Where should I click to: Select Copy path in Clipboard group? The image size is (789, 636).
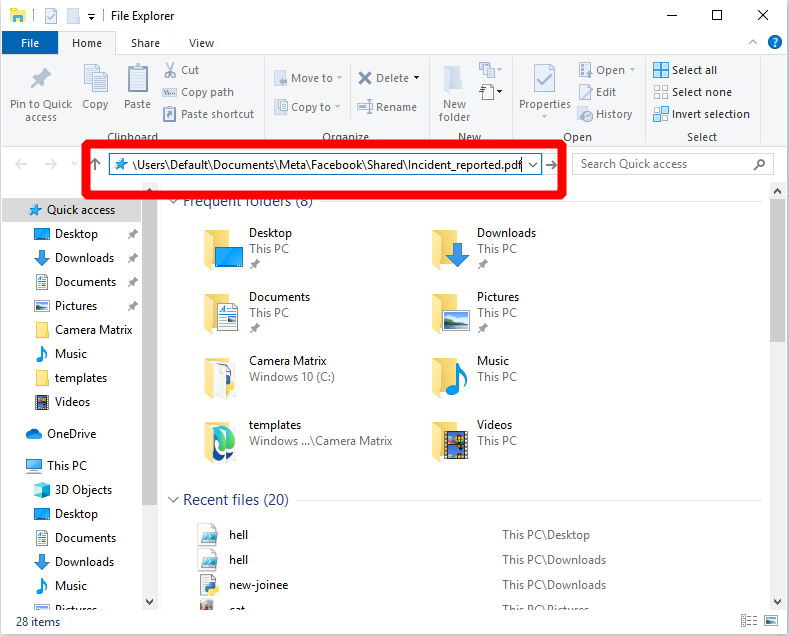(x=198, y=92)
